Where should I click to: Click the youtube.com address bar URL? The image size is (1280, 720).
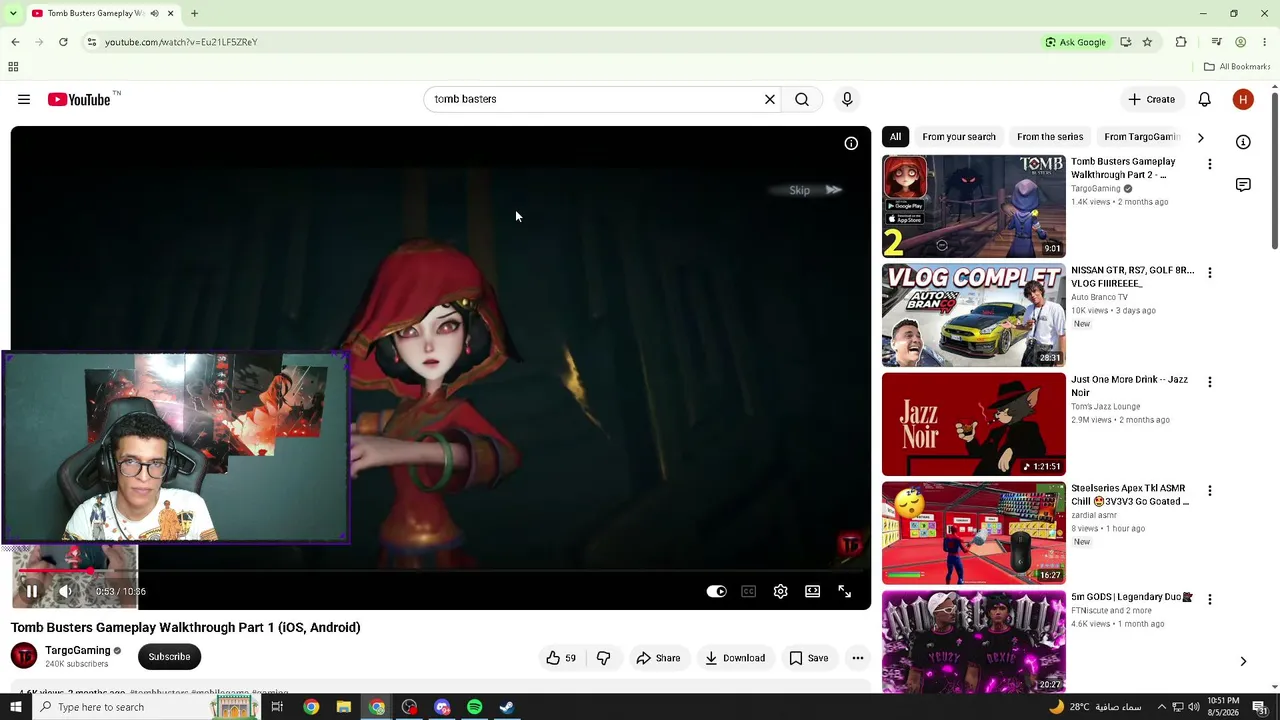[181, 42]
